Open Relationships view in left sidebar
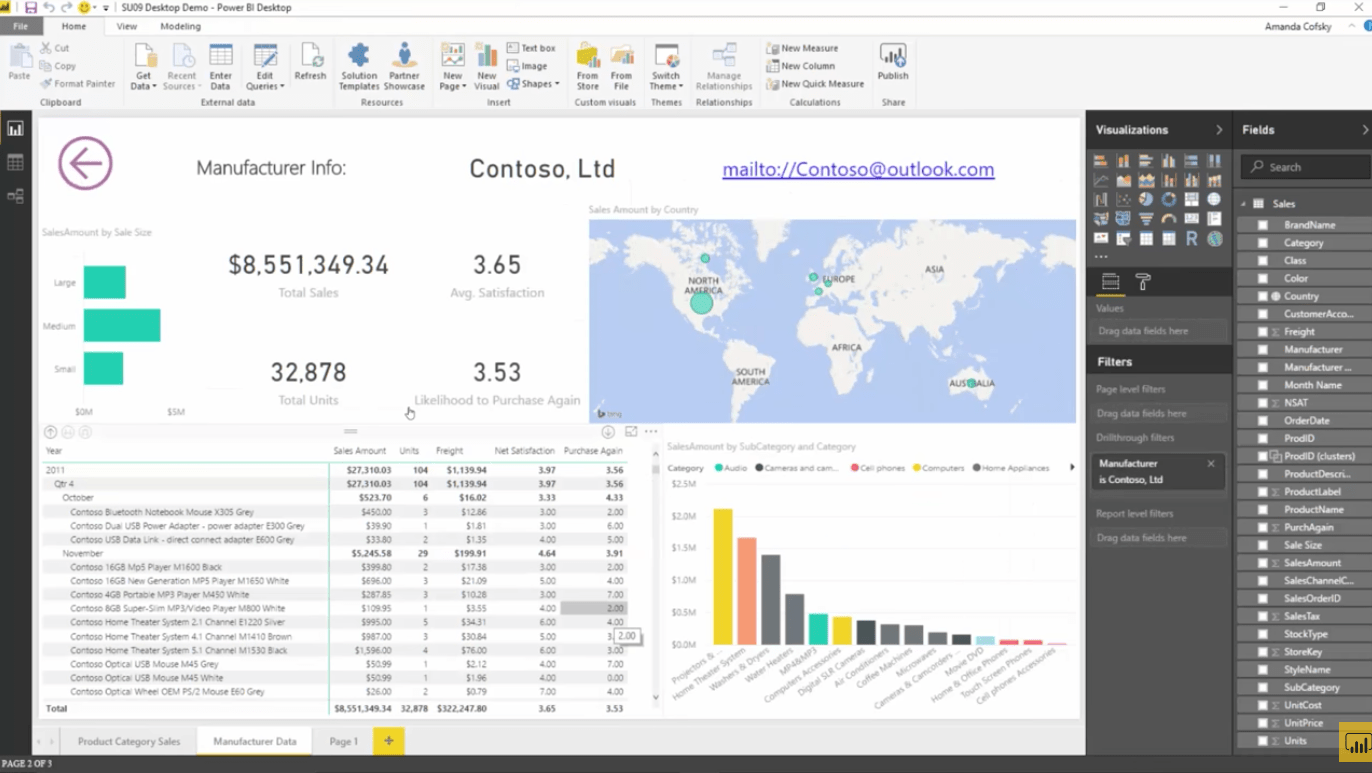The height and width of the screenshot is (773, 1372). click(15, 196)
